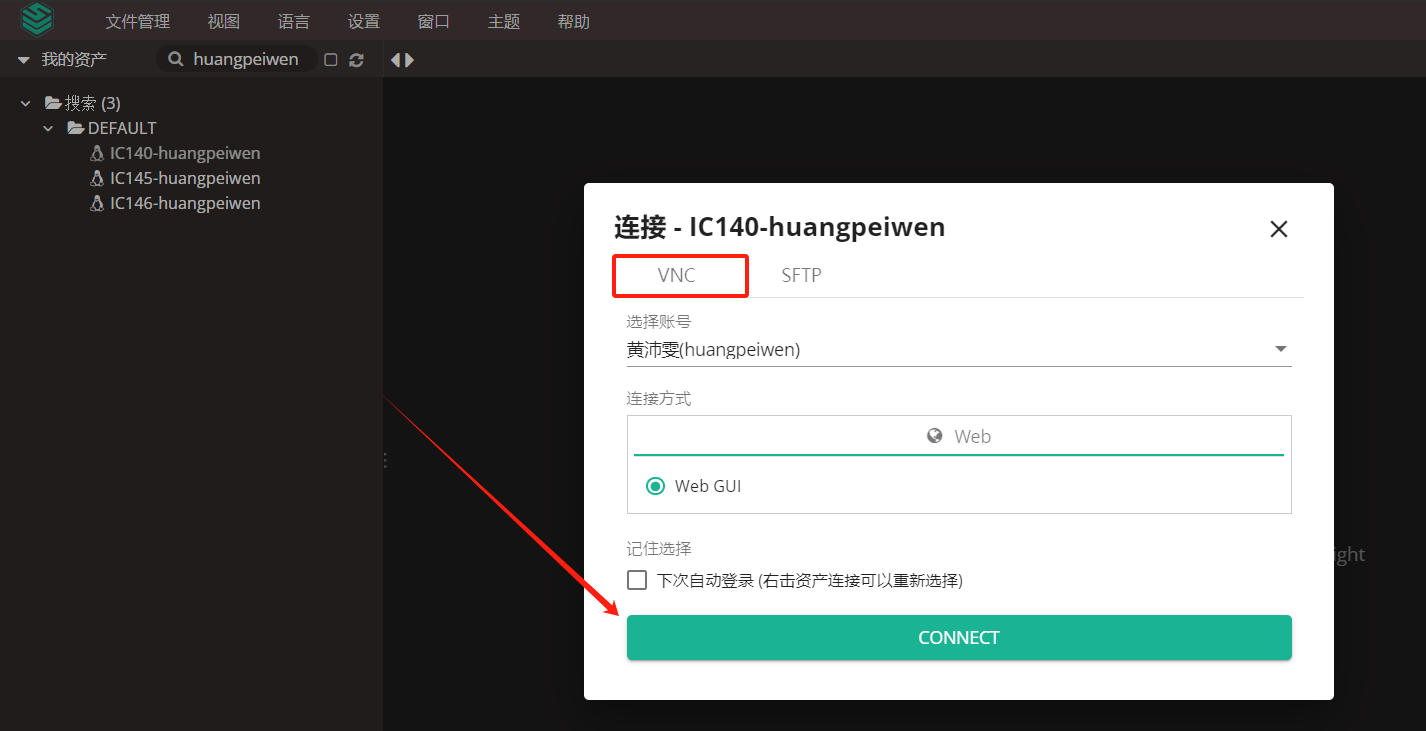Close the connection dialog
The image size is (1426, 731).
point(1278,229)
